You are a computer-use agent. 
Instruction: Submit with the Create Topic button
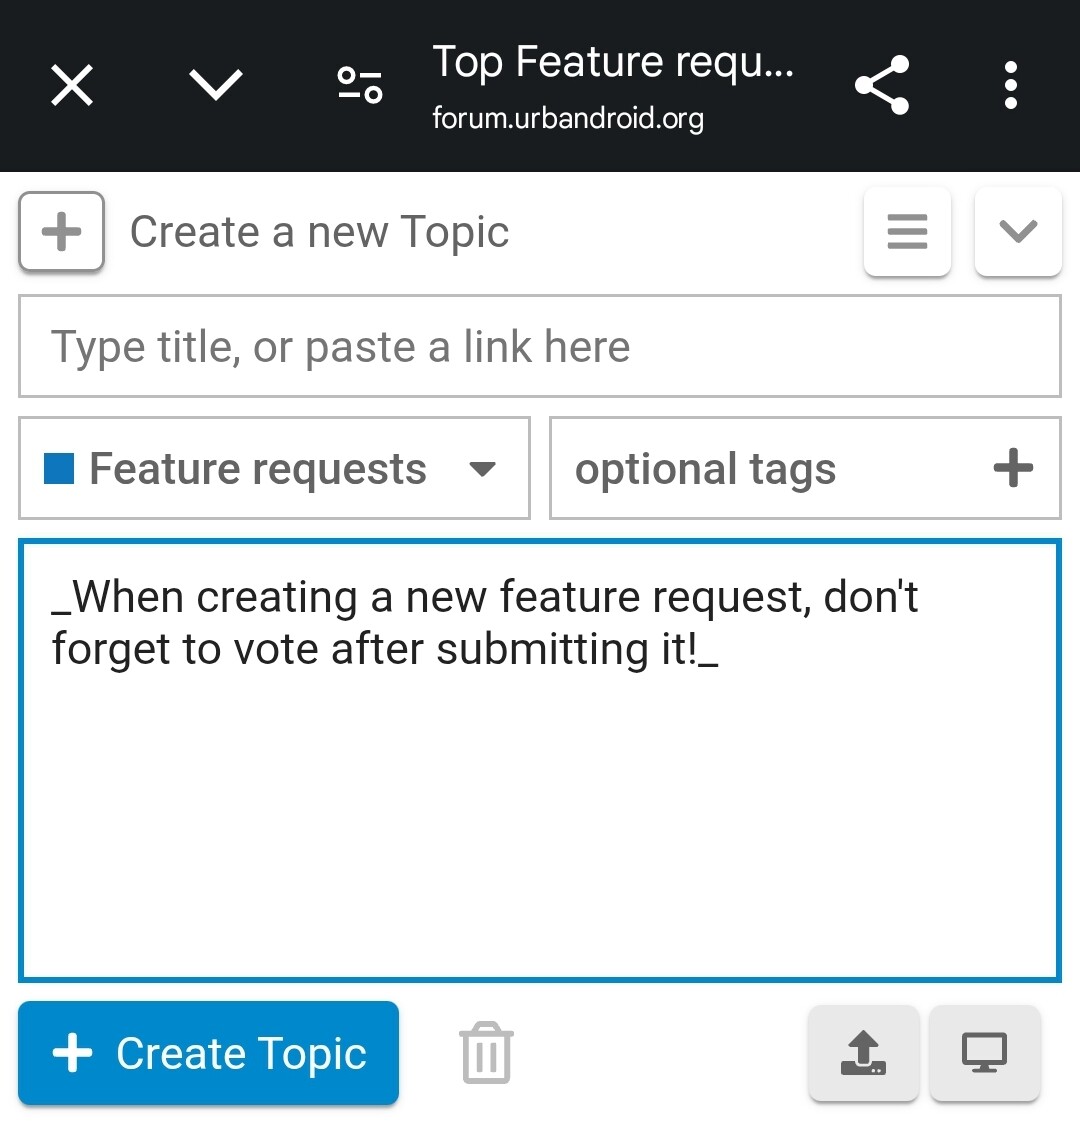tap(208, 1053)
